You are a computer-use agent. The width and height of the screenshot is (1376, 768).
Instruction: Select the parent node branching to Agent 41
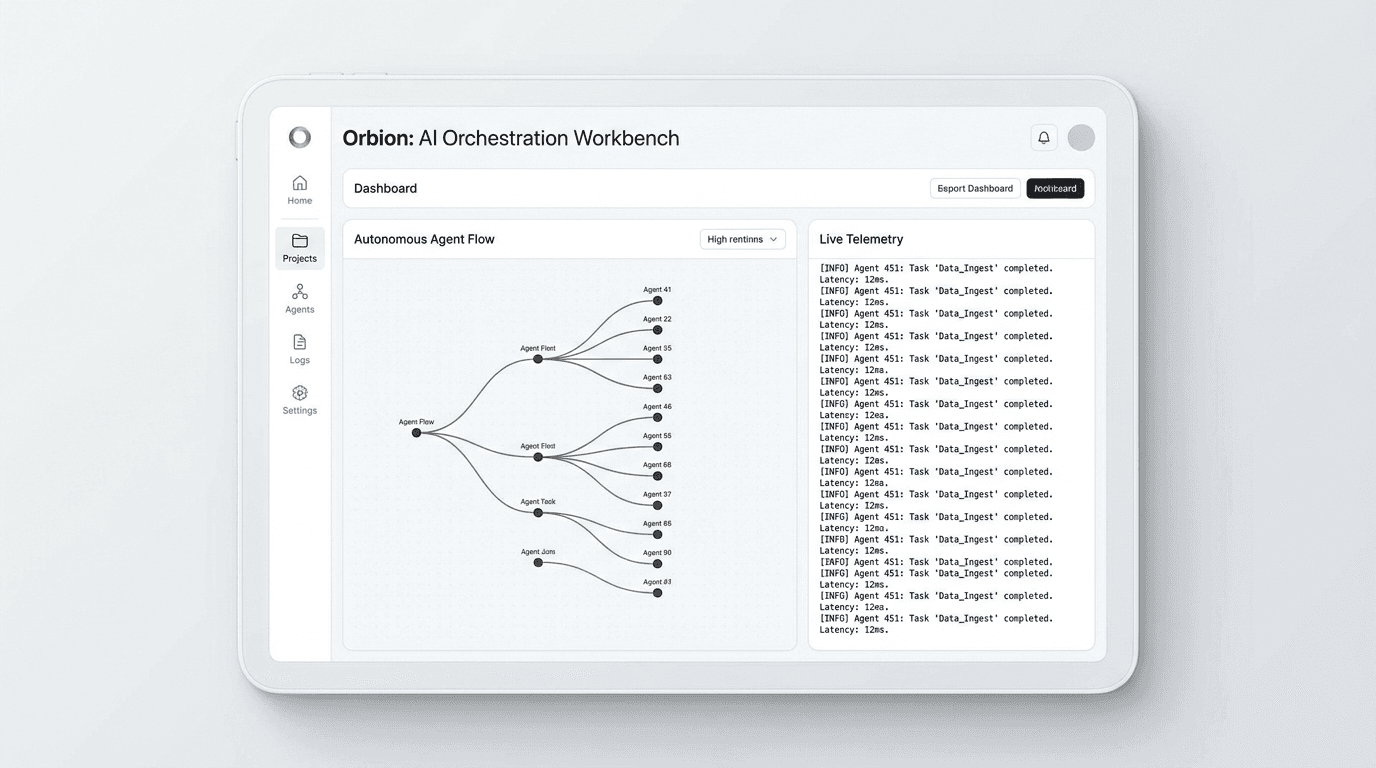pos(538,359)
